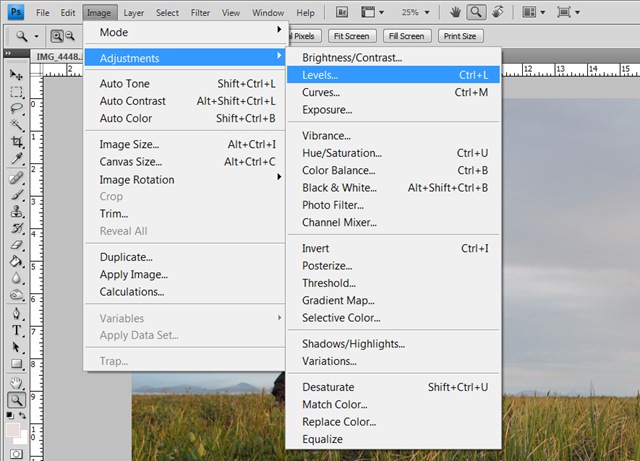Choose Hue/Saturation adjustment
Screen dimensions: 640x461
point(393,153)
